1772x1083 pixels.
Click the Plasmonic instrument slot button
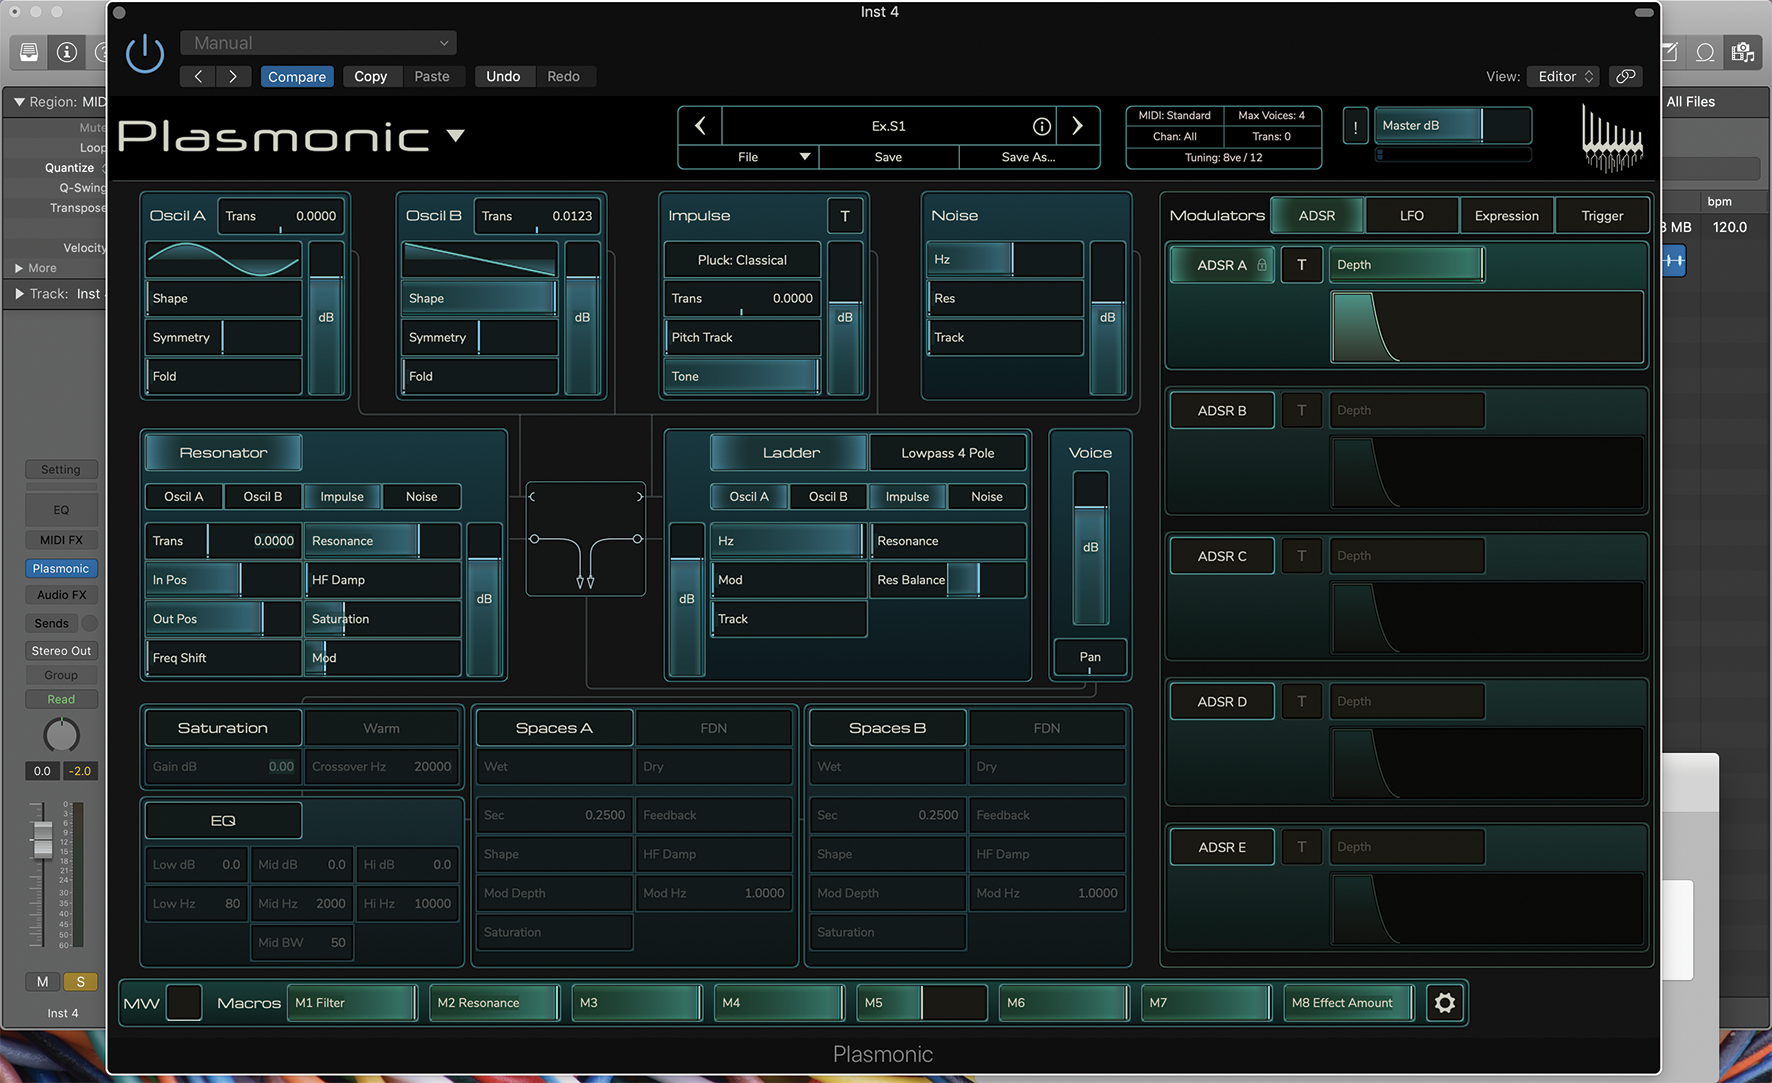tap(61, 568)
